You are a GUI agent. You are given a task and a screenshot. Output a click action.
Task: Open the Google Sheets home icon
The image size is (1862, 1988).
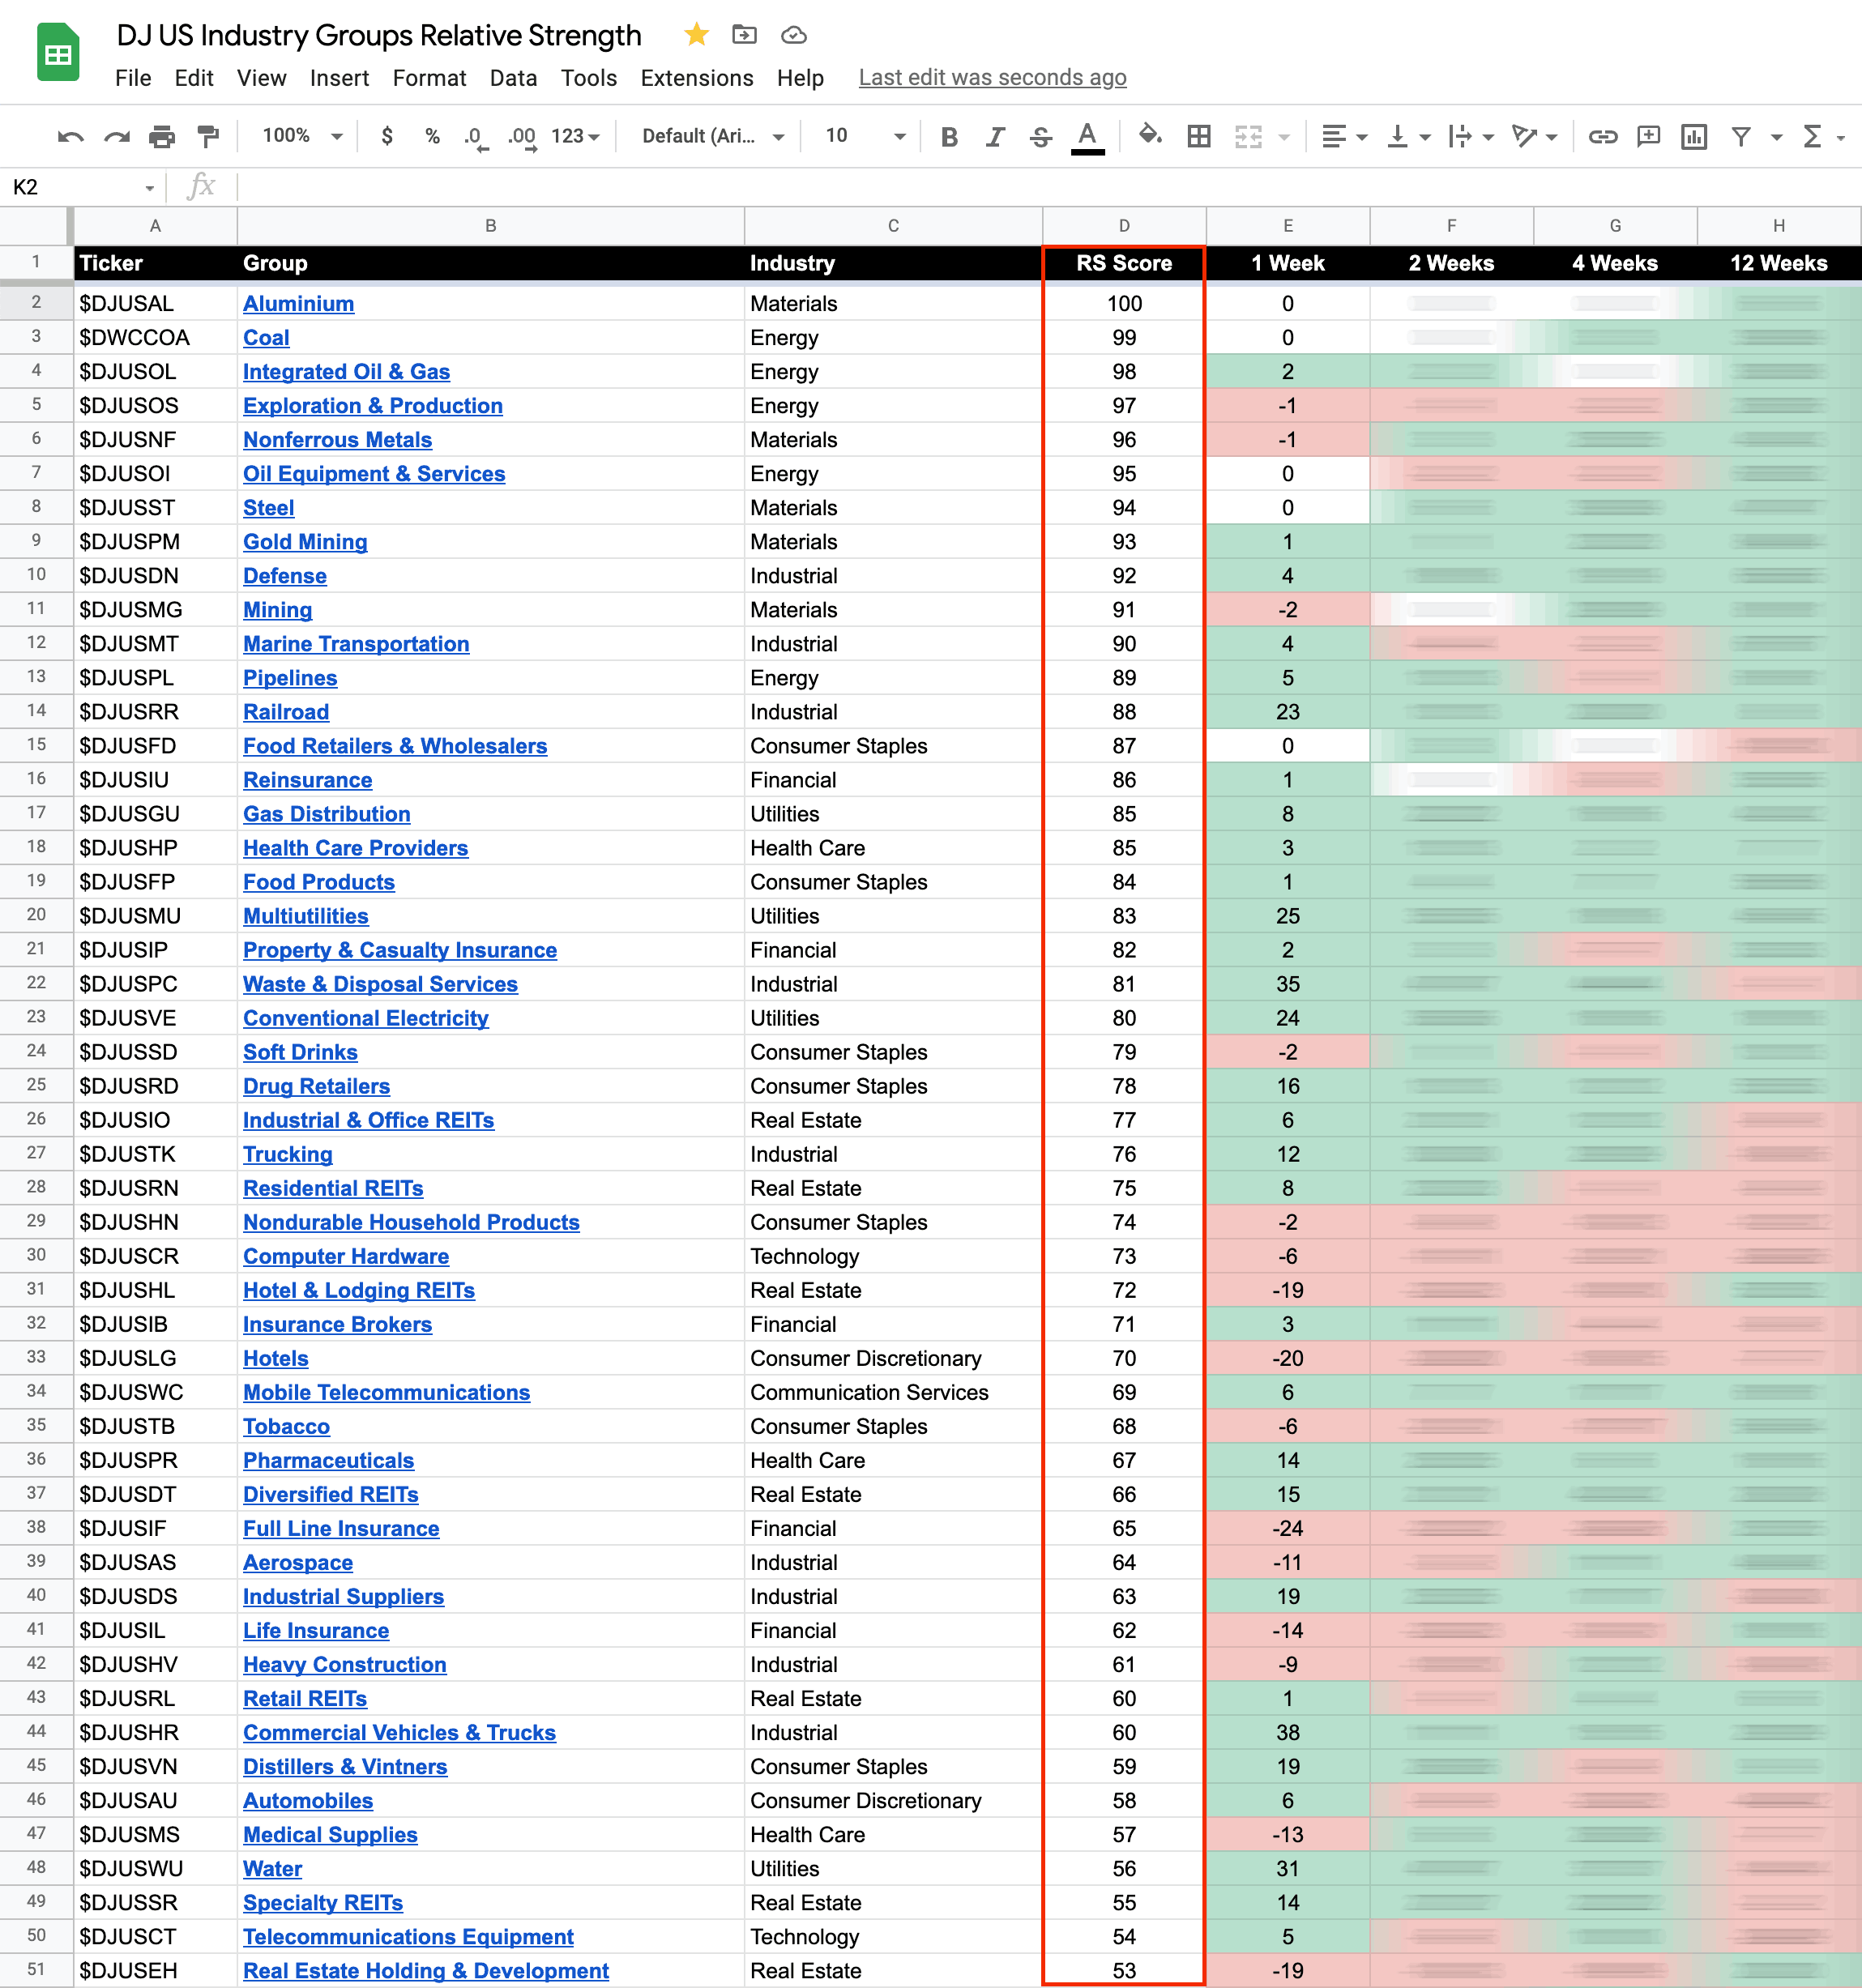tap(58, 52)
